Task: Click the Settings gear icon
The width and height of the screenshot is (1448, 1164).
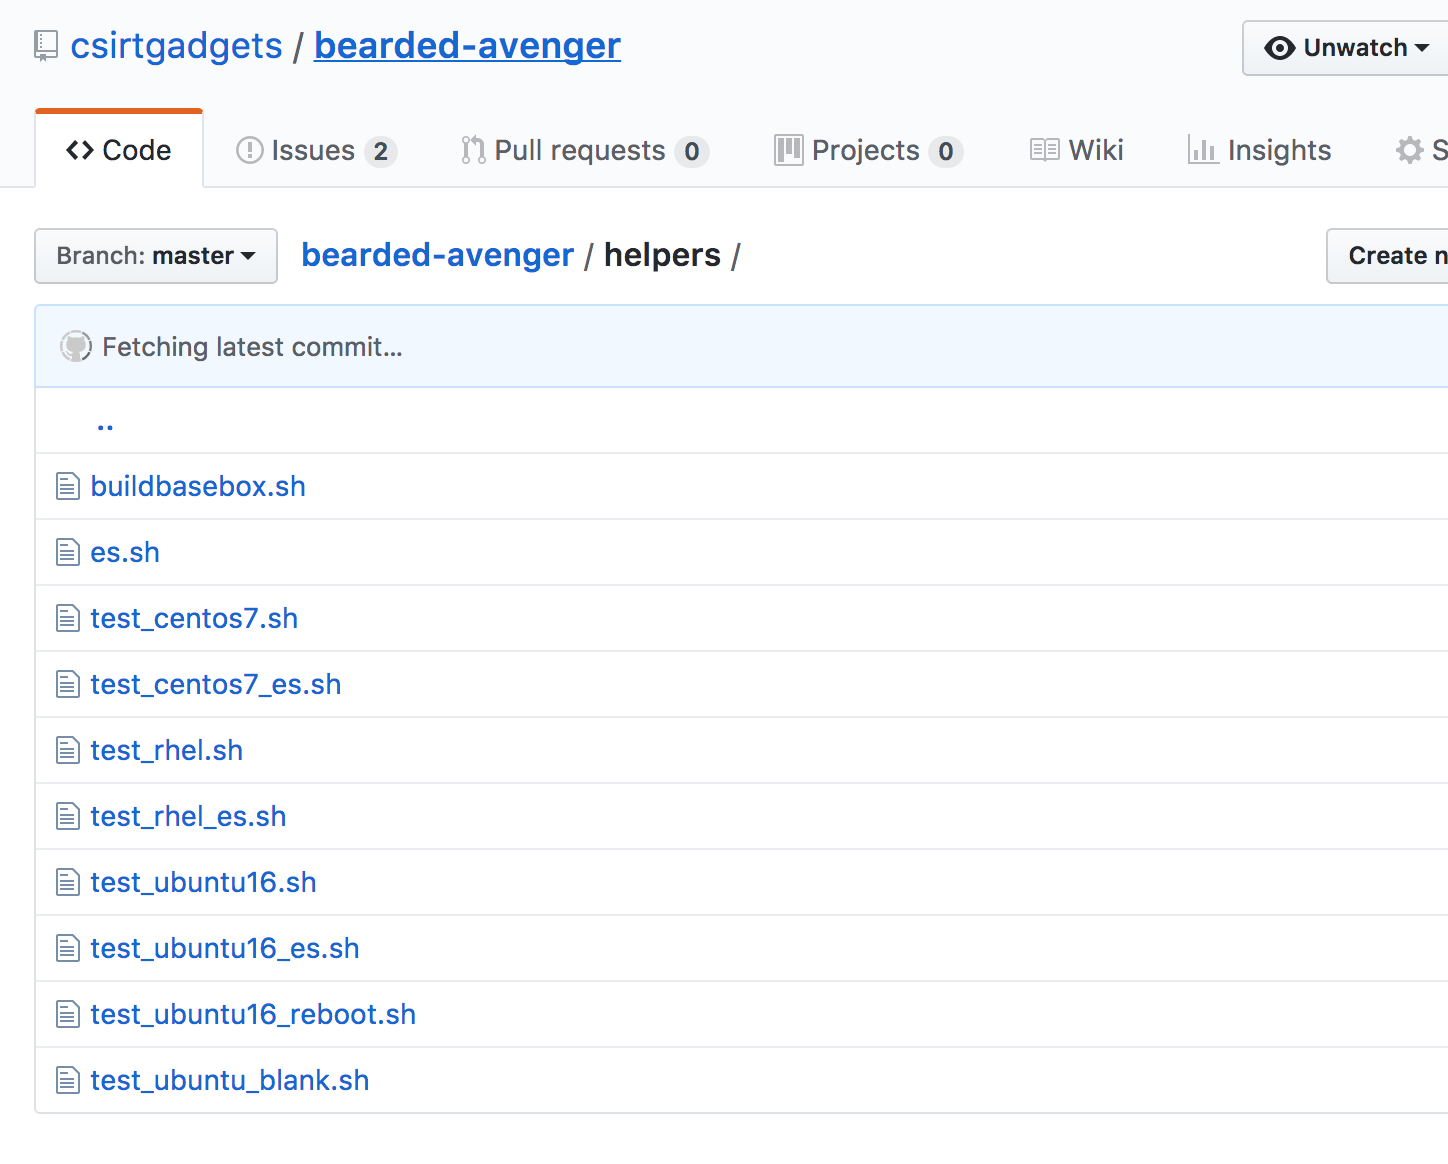Action: (x=1410, y=150)
